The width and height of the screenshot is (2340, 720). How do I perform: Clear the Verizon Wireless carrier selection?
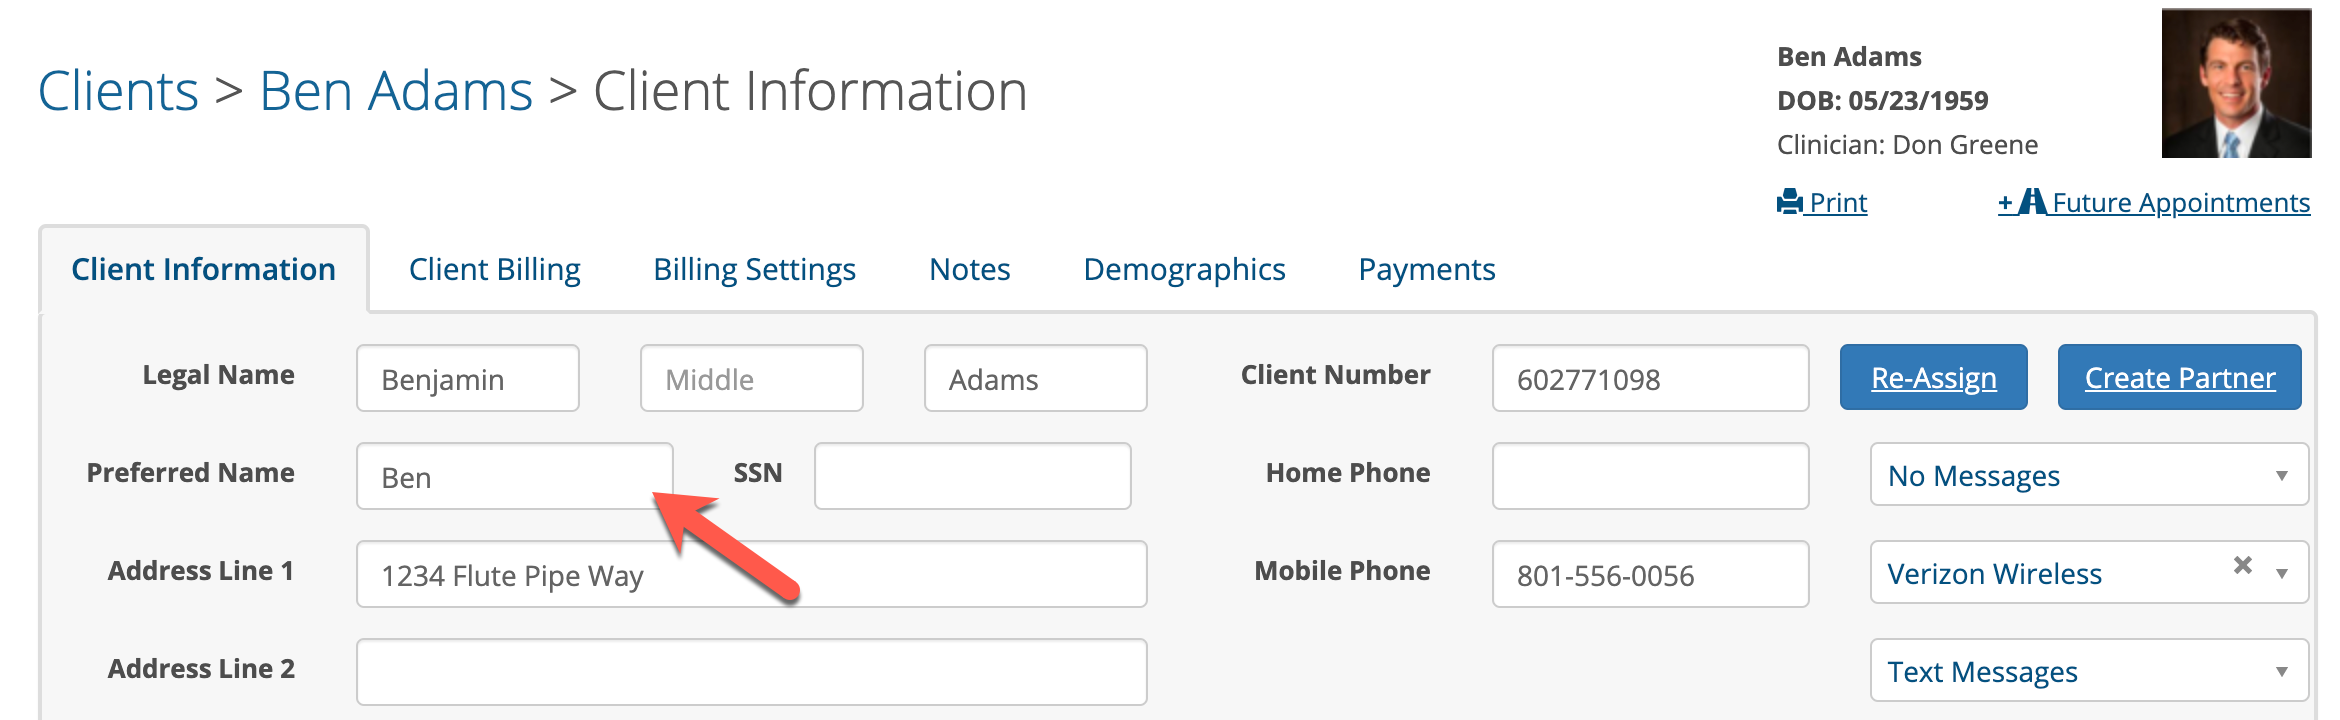(x=2243, y=566)
